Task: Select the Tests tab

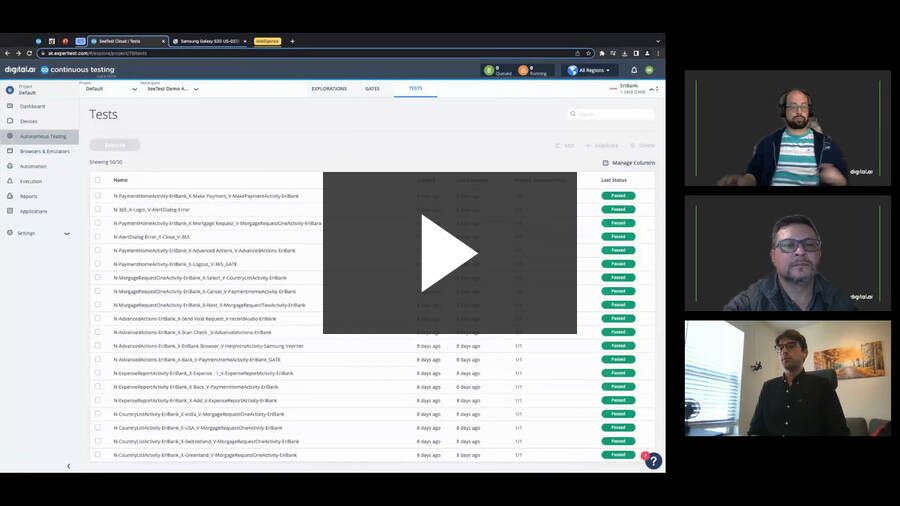Action: pos(416,88)
